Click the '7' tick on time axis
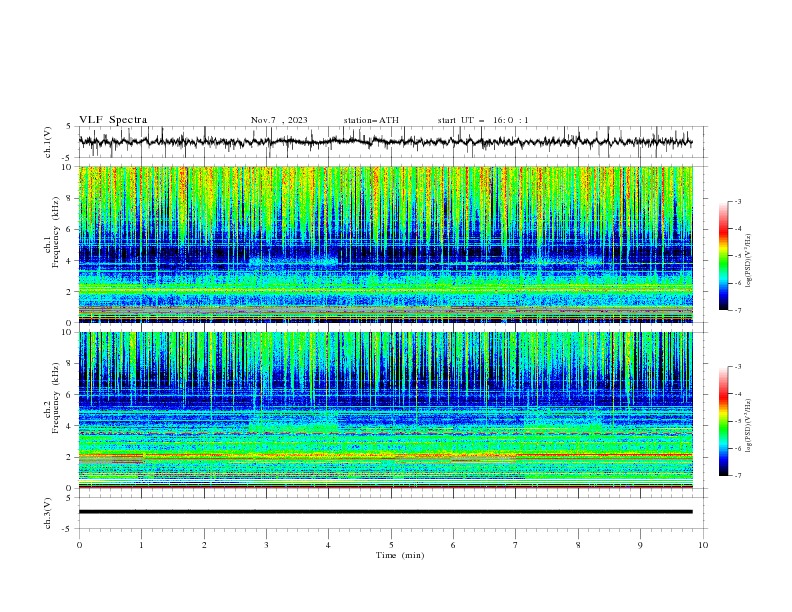This screenshot has height=612, width=792. pyautogui.click(x=516, y=545)
